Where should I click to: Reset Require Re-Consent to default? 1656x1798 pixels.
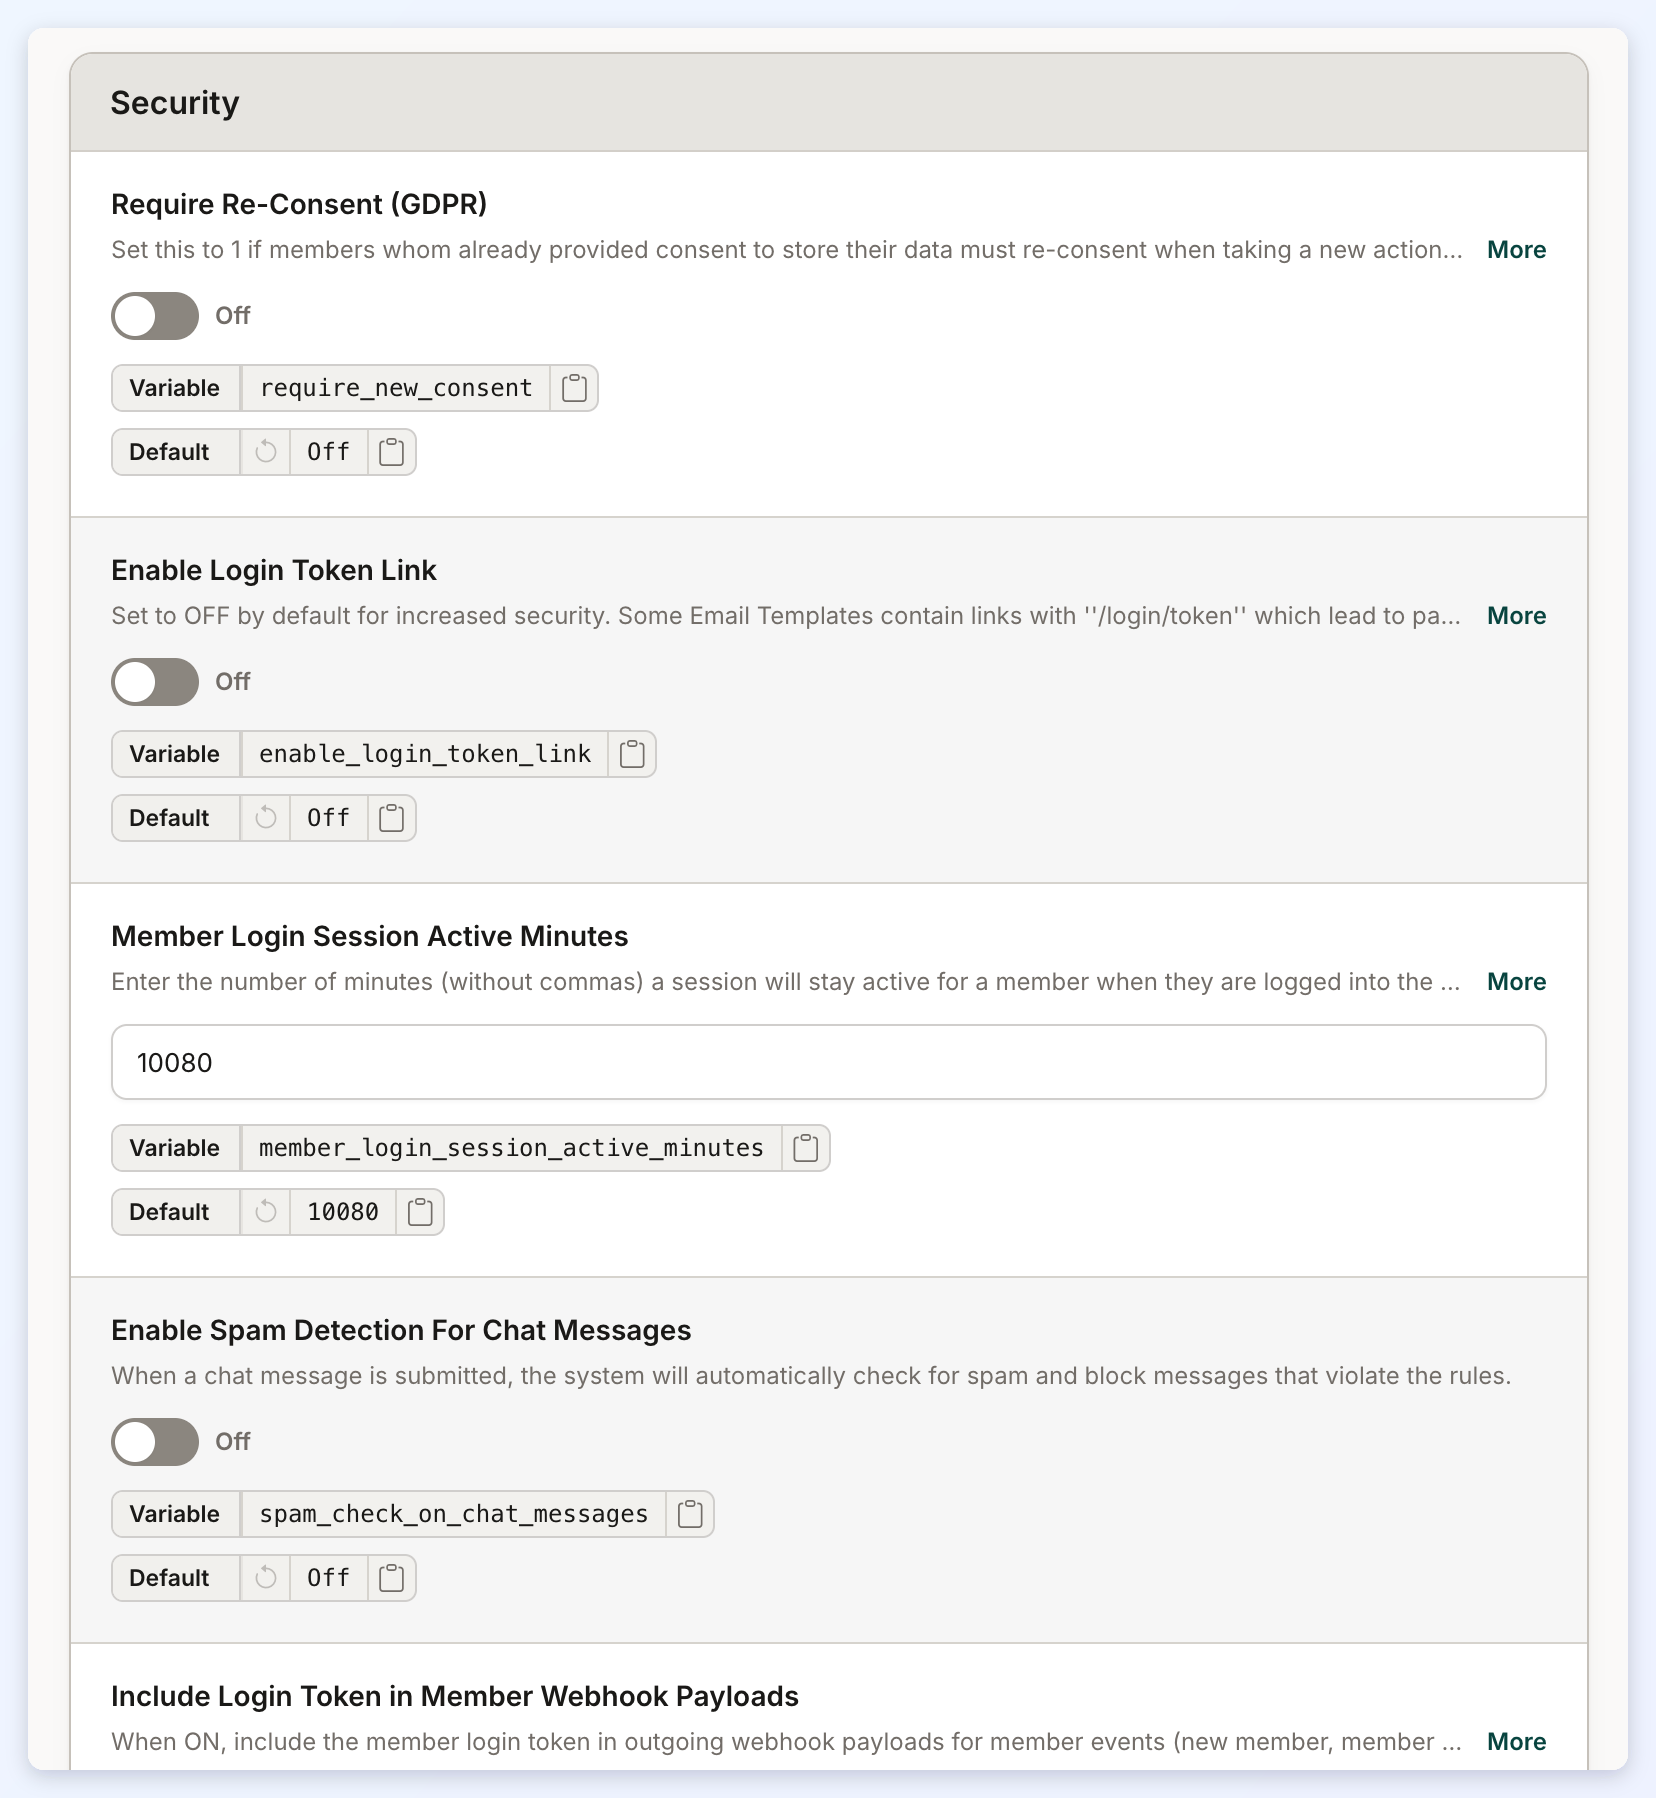click(x=265, y=452)
